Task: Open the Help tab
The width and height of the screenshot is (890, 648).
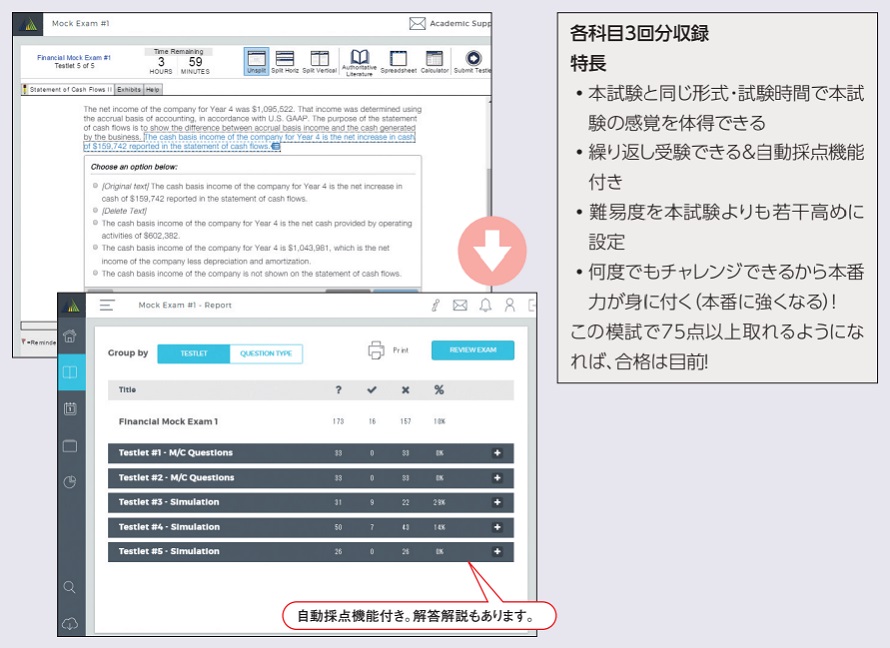Action: point(153,89)
